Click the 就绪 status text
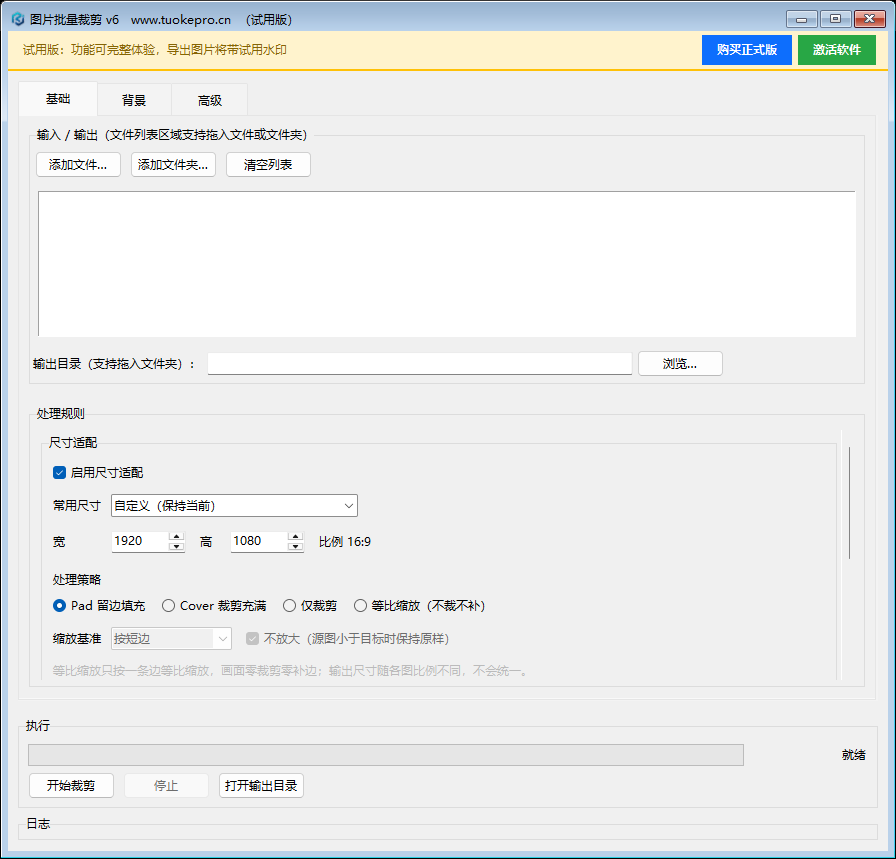This screenshot has width=896, height=859. tap(854, 755)
